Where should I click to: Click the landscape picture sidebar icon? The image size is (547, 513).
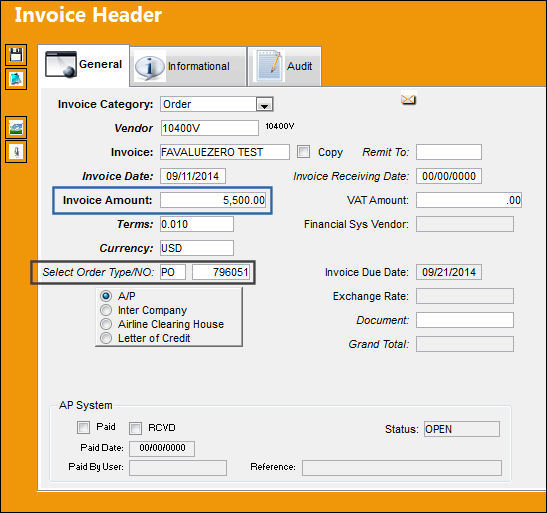click(x=16, y=127)
